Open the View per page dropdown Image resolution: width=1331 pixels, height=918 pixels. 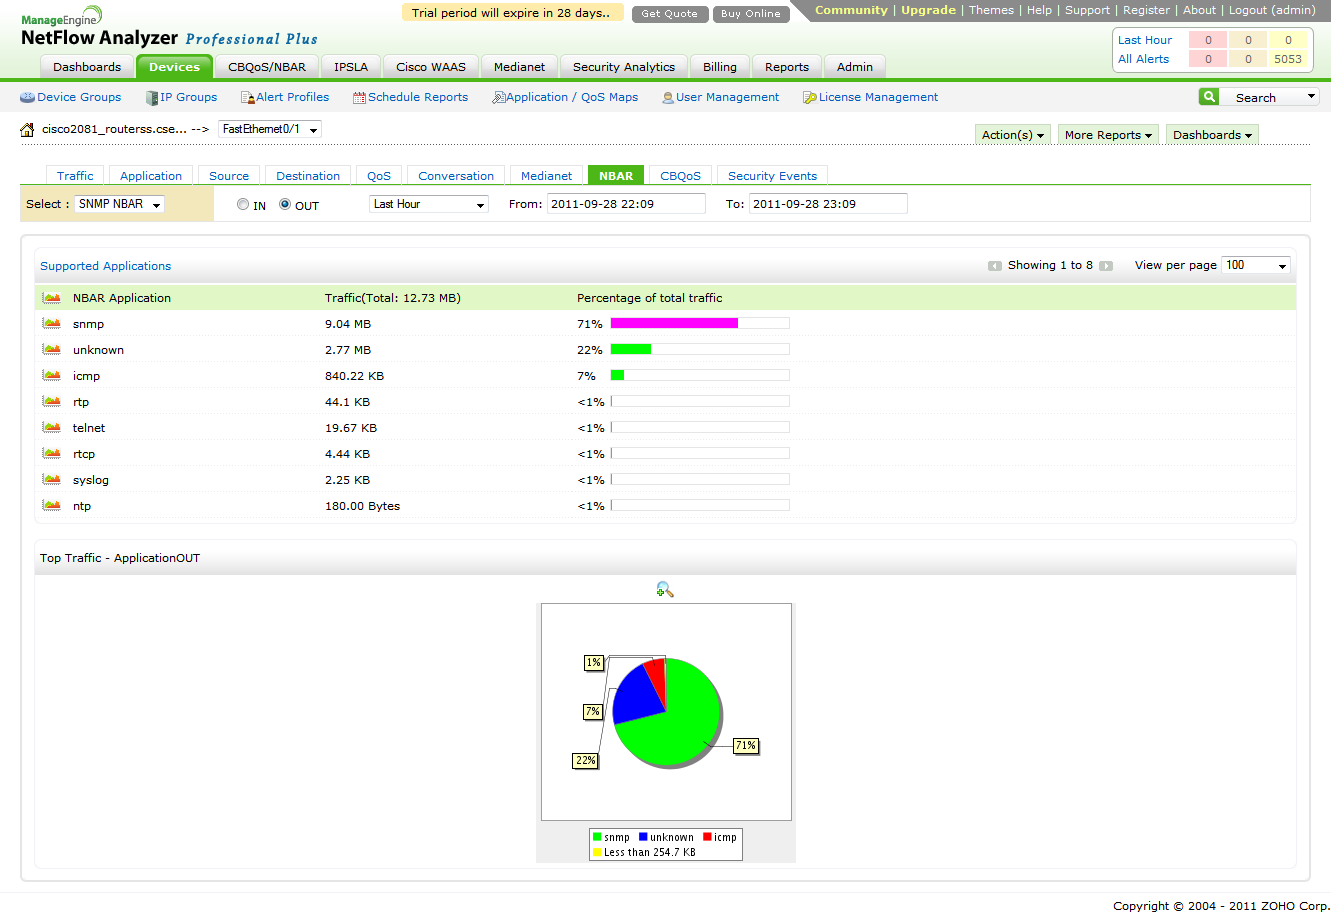point(1256,265)
